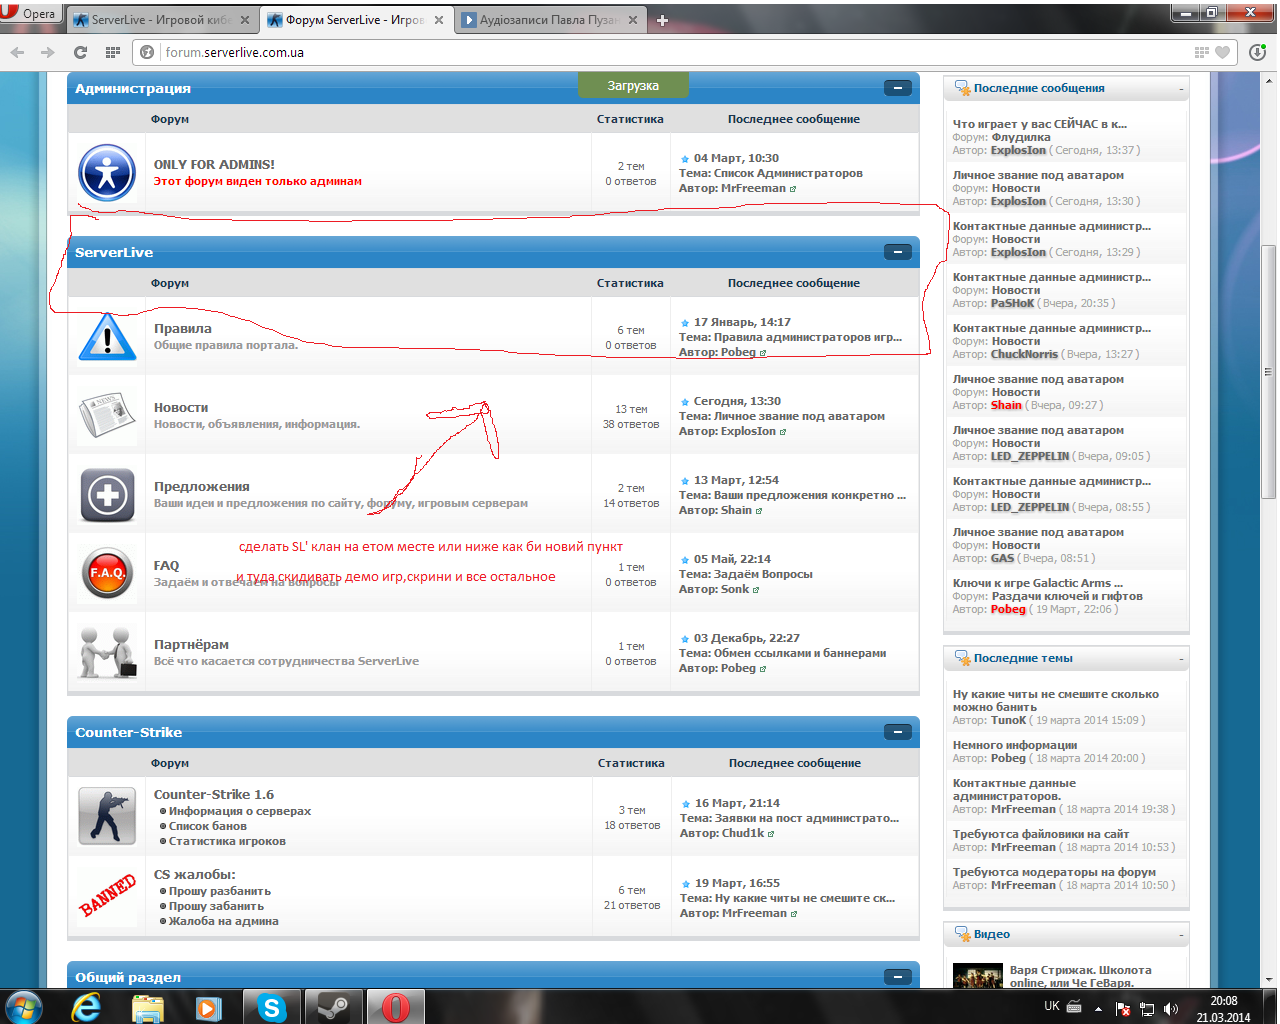Collapse the Последние сообщения sidebar block
Screen dimensions: 1280x1024
coord(1181,89)
